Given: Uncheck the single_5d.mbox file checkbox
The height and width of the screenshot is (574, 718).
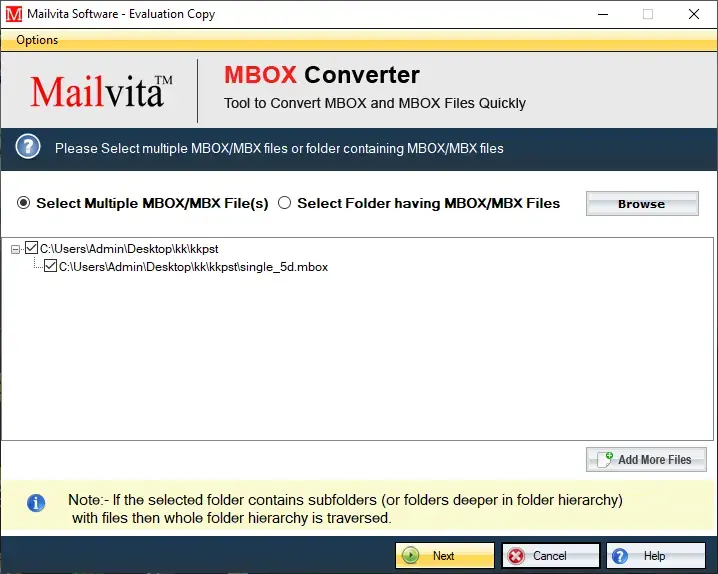Looking at the screenshot, I should [x=50, y=266].
